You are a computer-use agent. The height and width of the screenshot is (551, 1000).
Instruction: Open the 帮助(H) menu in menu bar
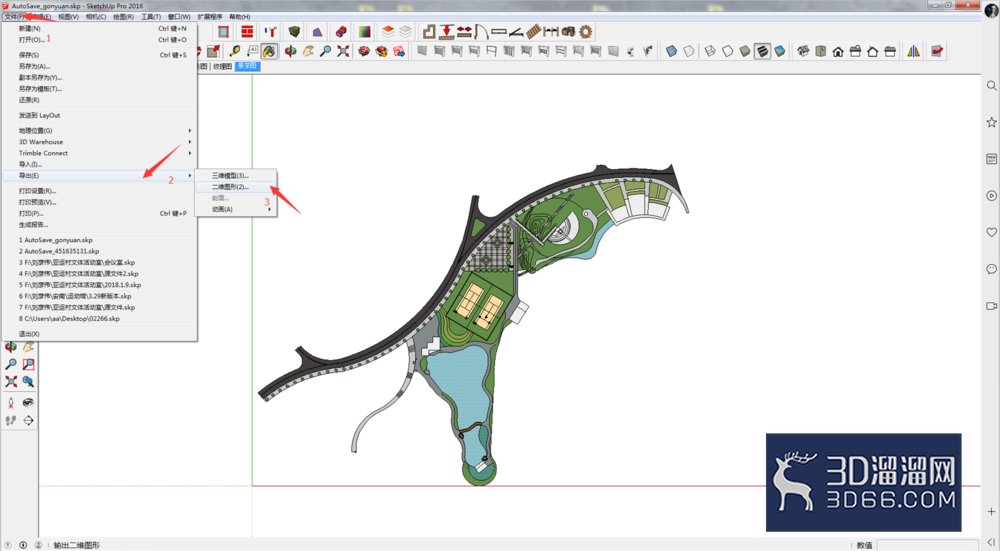pyautogui.click(x=240, y=17)
